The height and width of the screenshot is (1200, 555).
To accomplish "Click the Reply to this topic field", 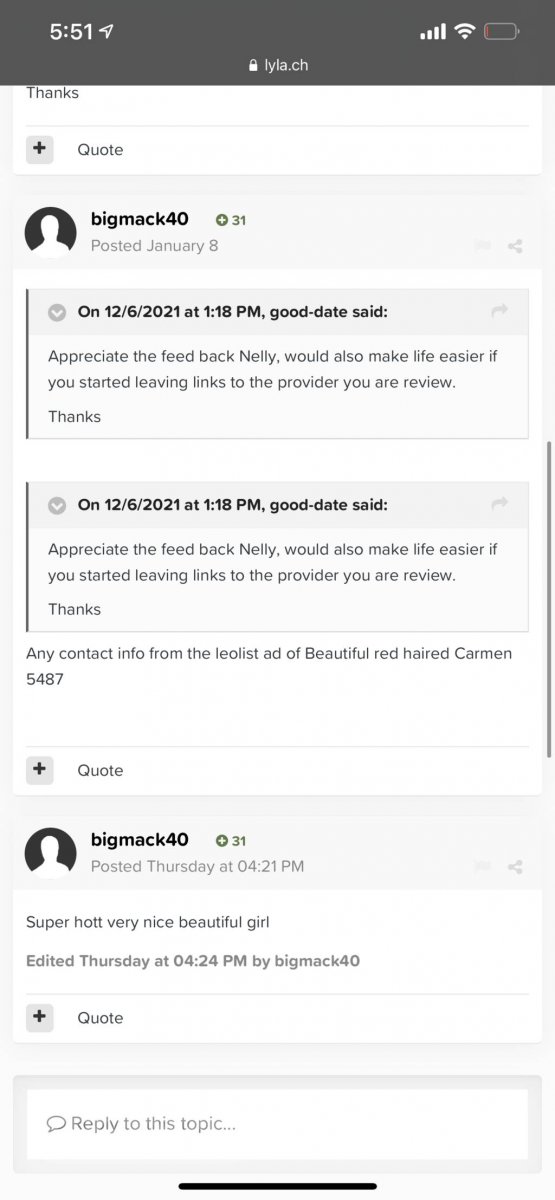I will click(x=277, y=1123).
